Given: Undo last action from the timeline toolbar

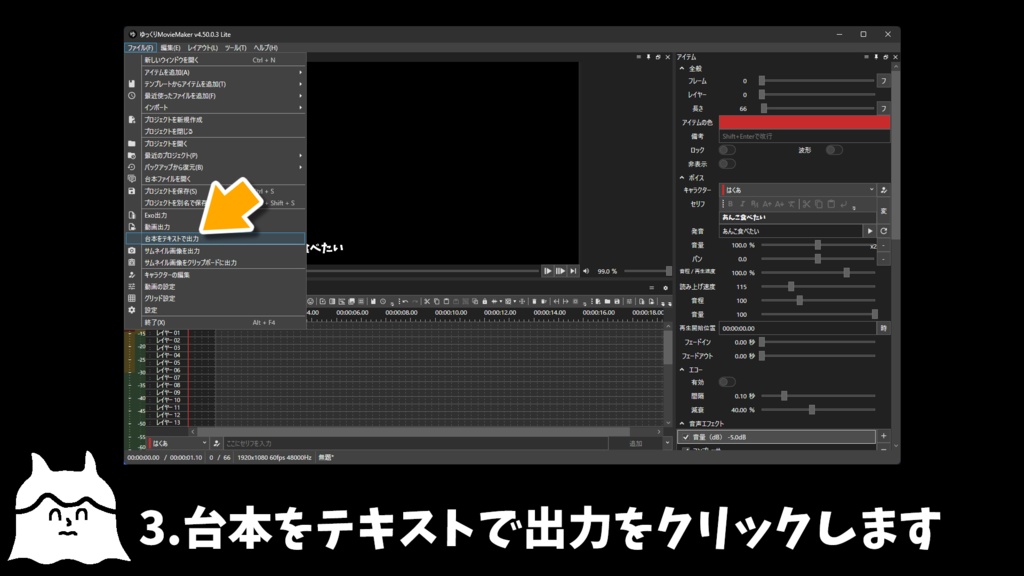Looking at the screenshot, I should pos(406,299).
